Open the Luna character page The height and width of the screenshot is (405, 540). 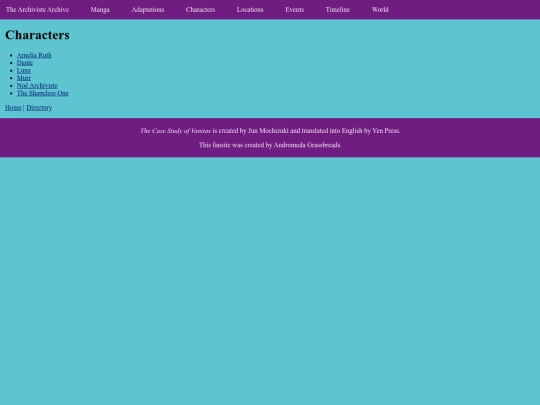click(24, 70)
